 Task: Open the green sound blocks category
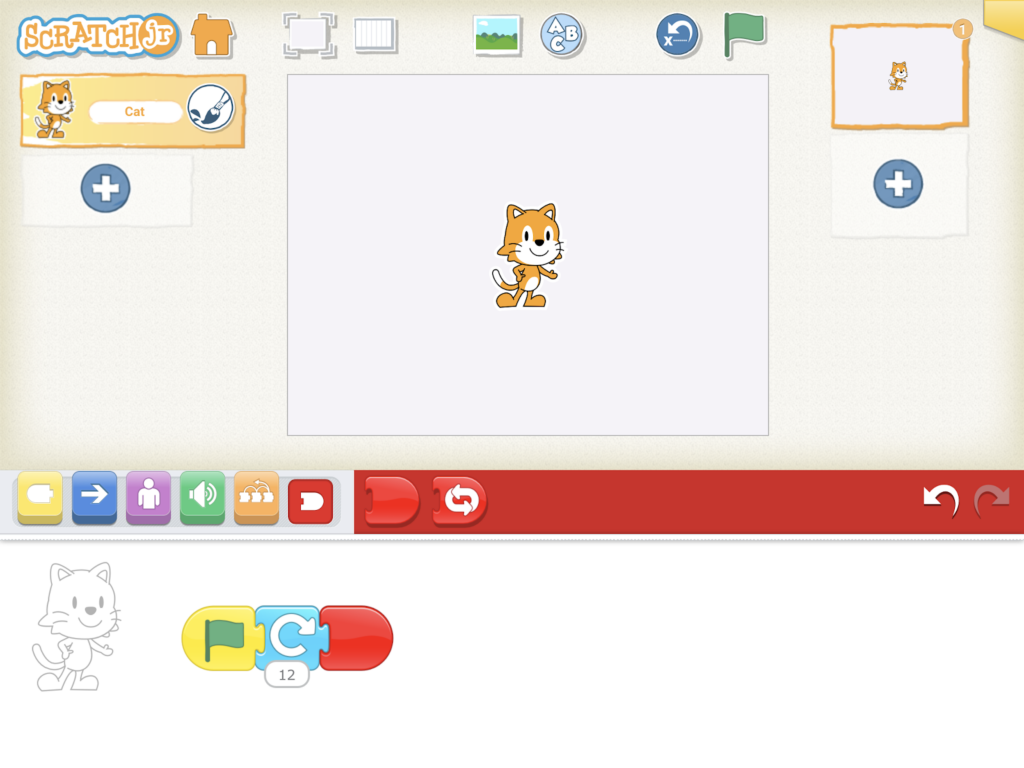point(202,497)
